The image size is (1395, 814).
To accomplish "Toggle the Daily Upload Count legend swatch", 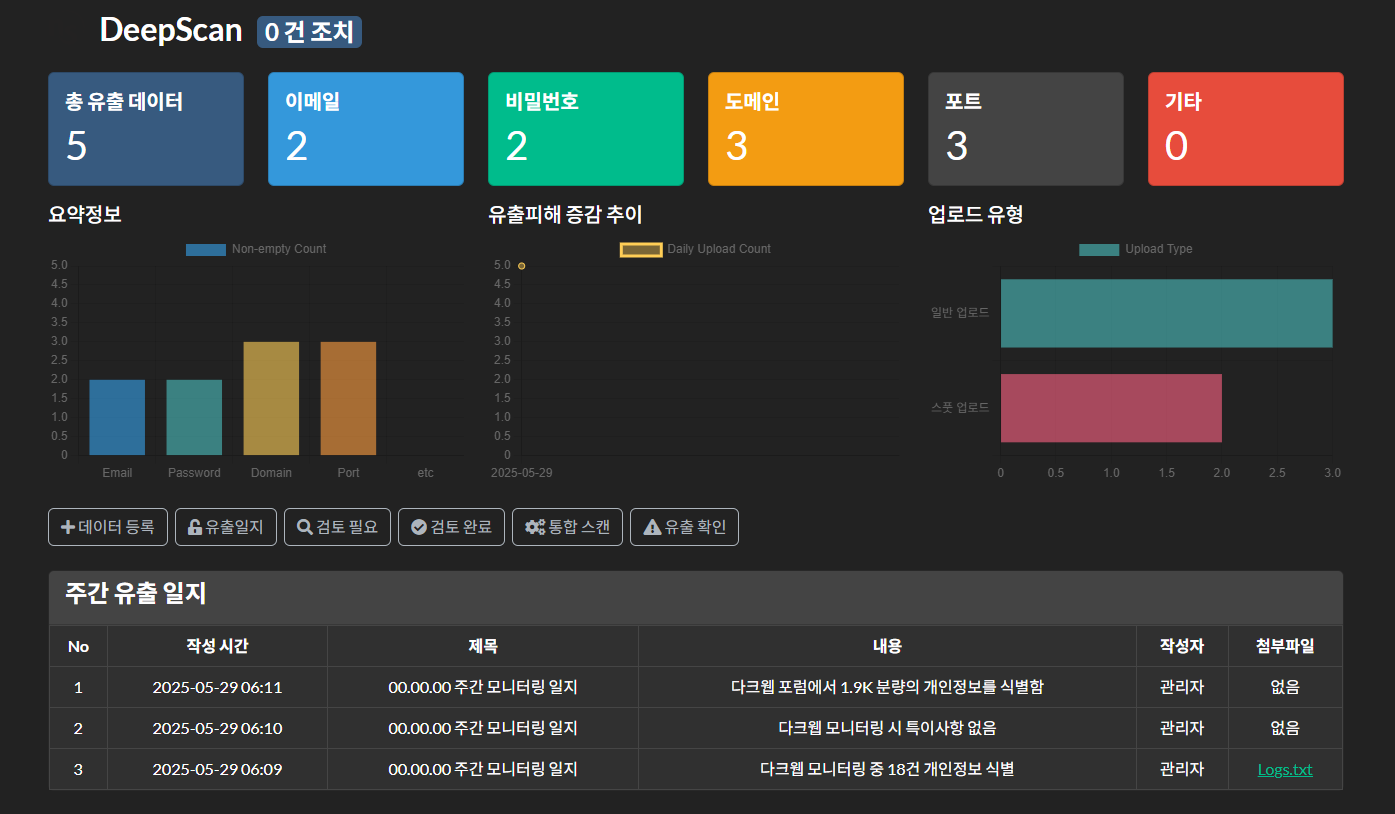I will point(641,249).
